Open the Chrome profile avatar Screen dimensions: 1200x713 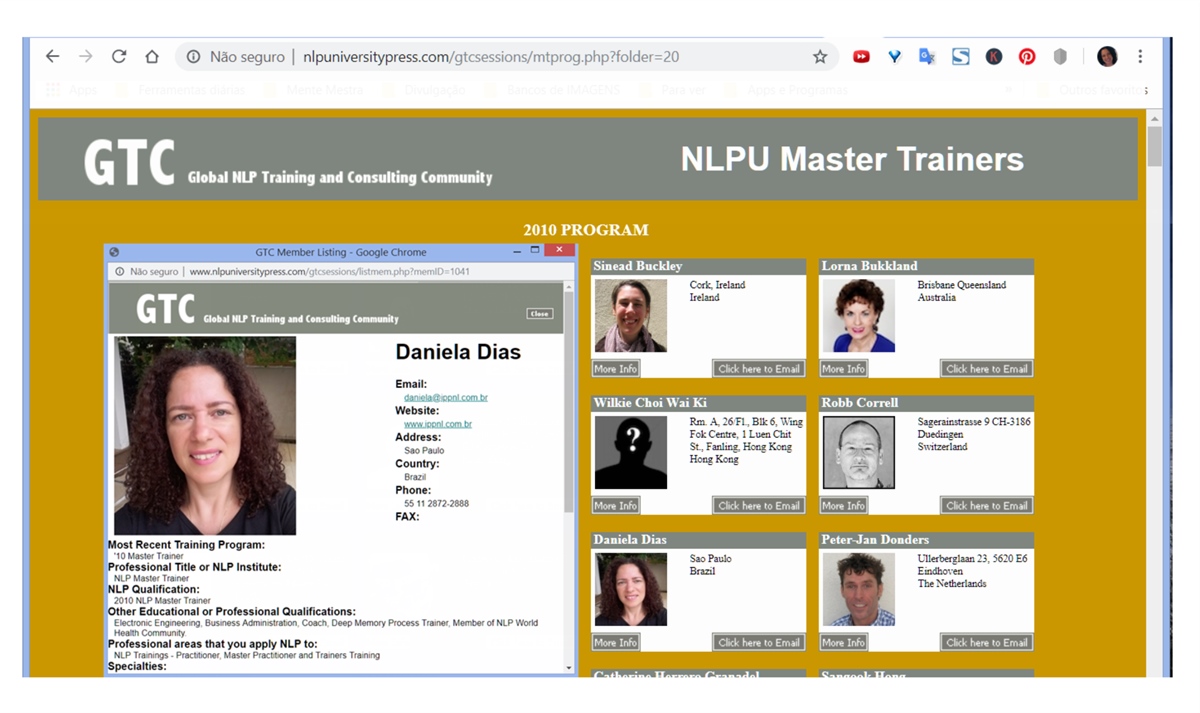[x=1107, y=57]
